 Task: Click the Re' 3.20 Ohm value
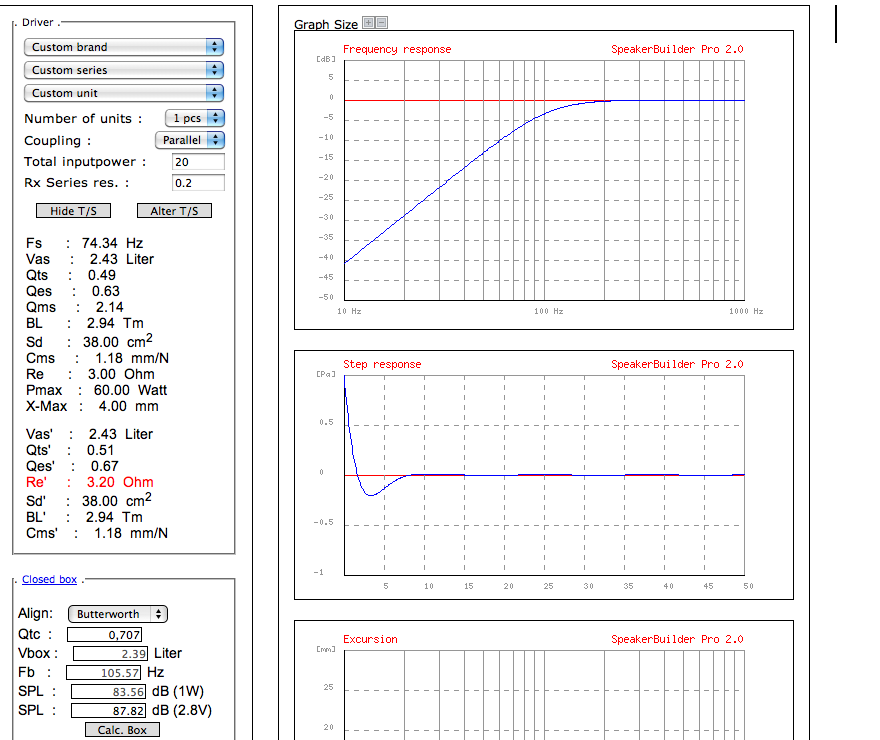point(90,482)
